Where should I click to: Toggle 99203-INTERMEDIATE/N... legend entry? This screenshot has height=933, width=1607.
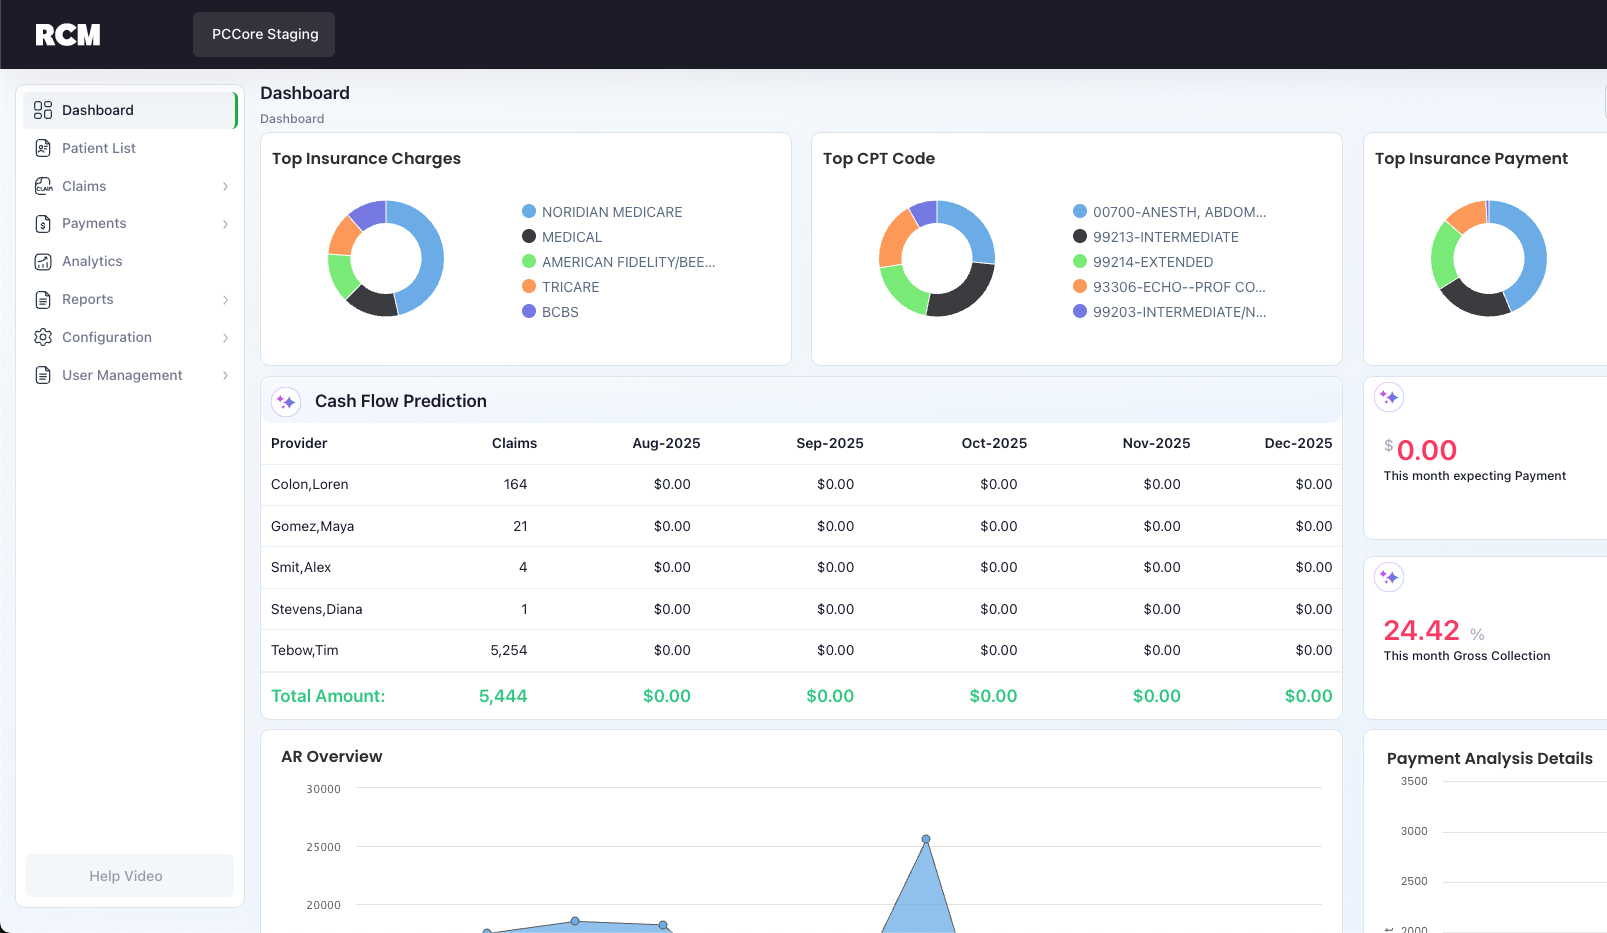1170,312
